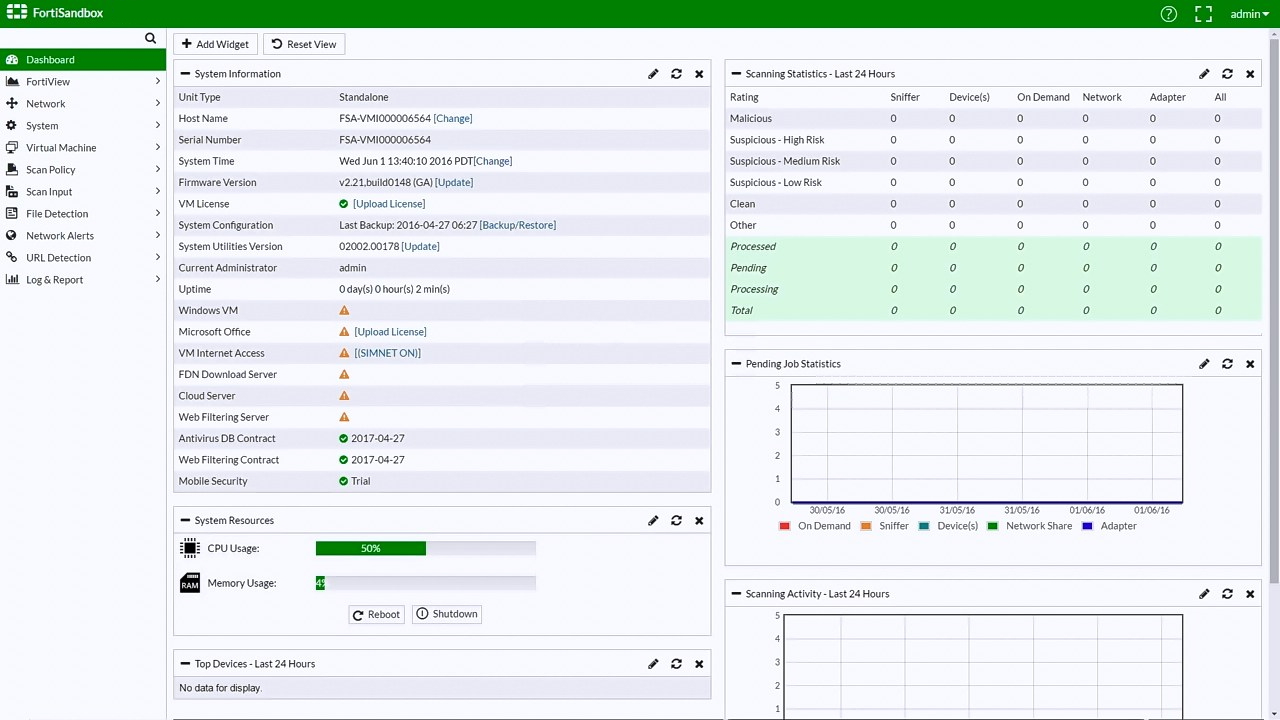Close the Pending Job Statistics widget
The height and width of the screenshot is (720, 1280).
point(1250,364)
